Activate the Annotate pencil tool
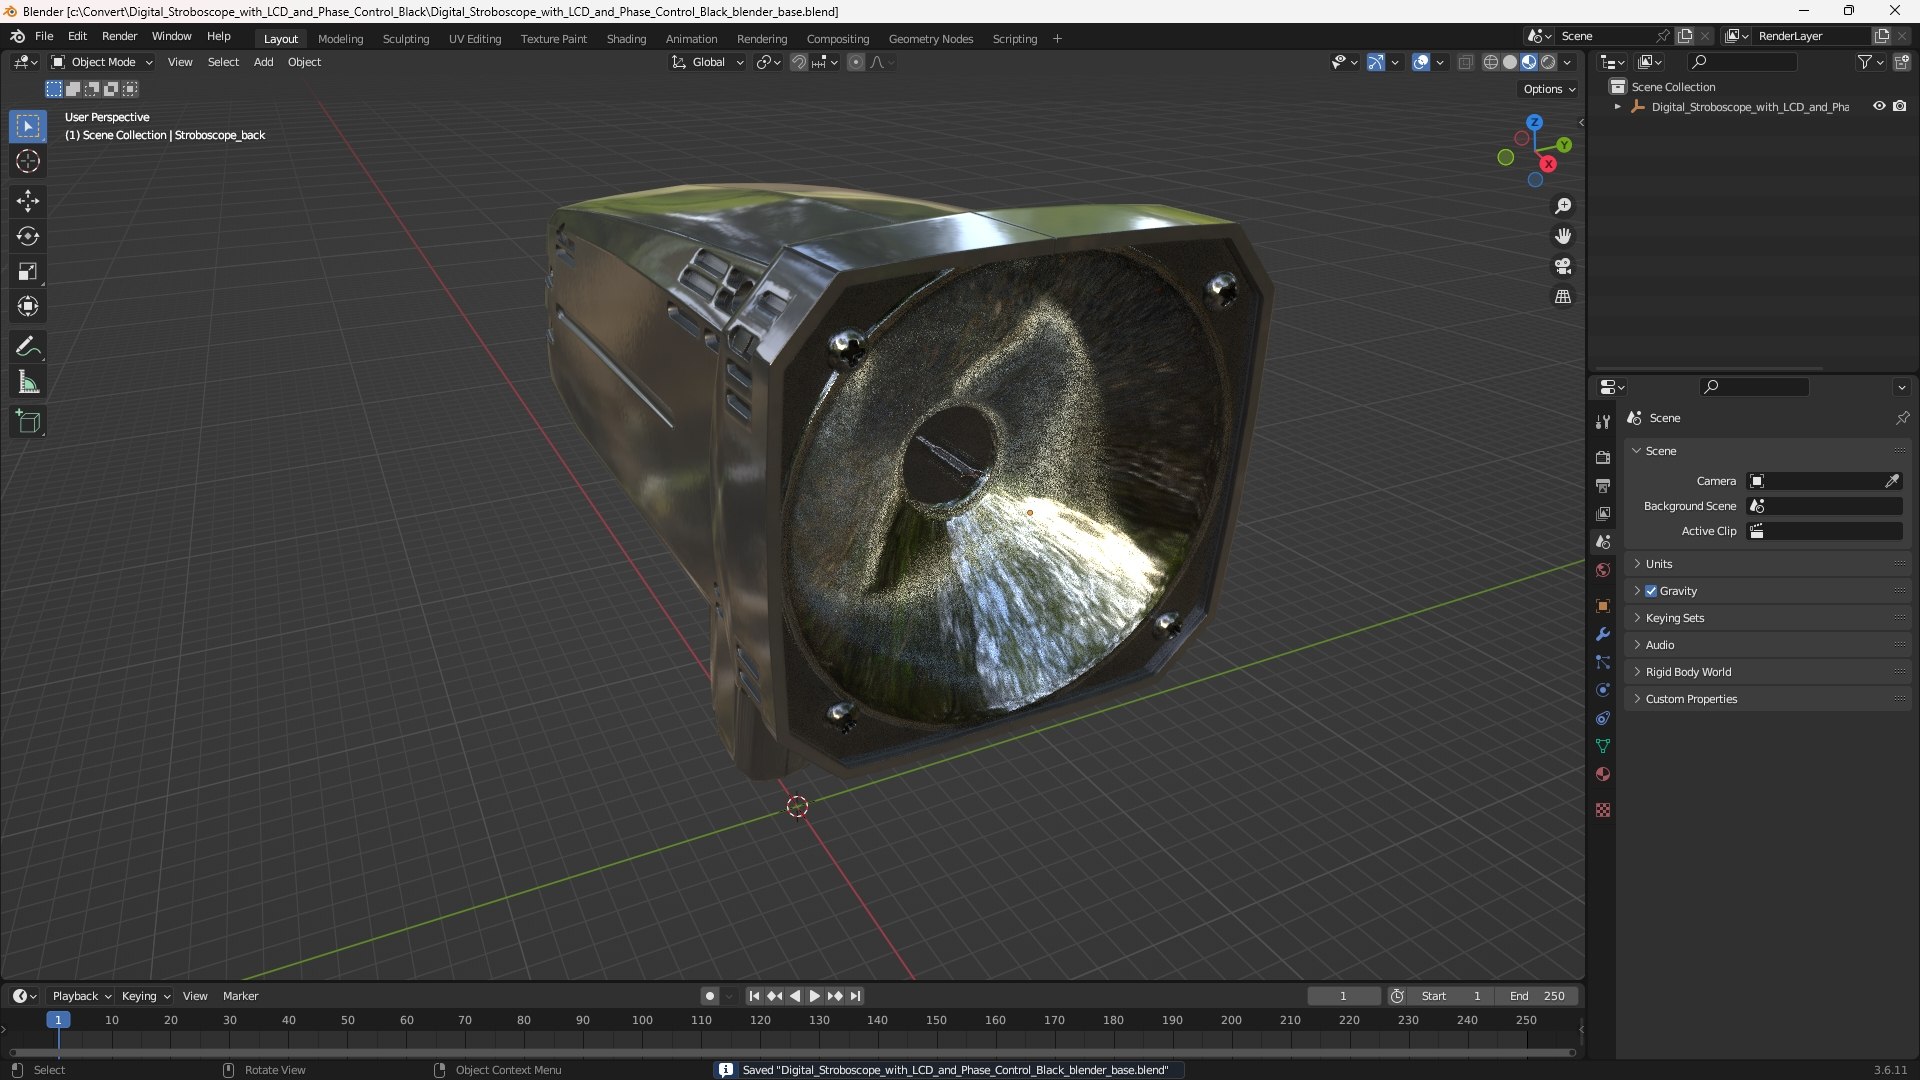The image size is (1920, 1080). [x=27, y=347]
